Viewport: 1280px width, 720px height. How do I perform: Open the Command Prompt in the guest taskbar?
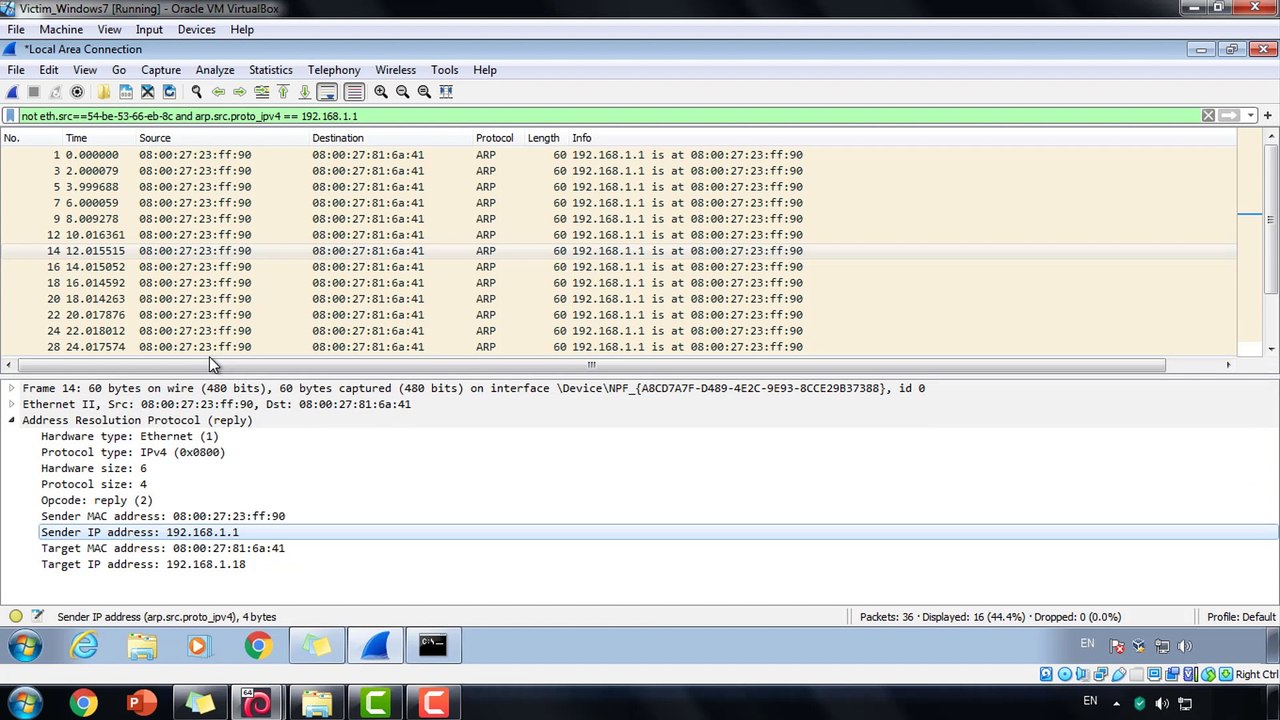tap(433, 646)
